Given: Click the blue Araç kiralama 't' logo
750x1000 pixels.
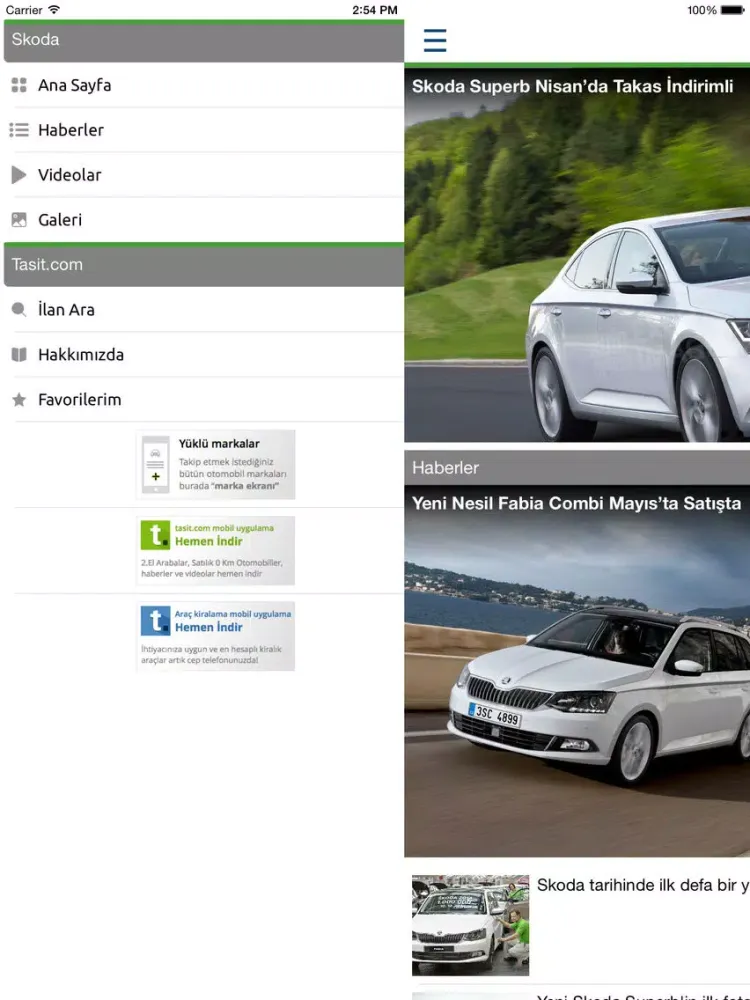Looking at the screenshot, I should 156,621.
